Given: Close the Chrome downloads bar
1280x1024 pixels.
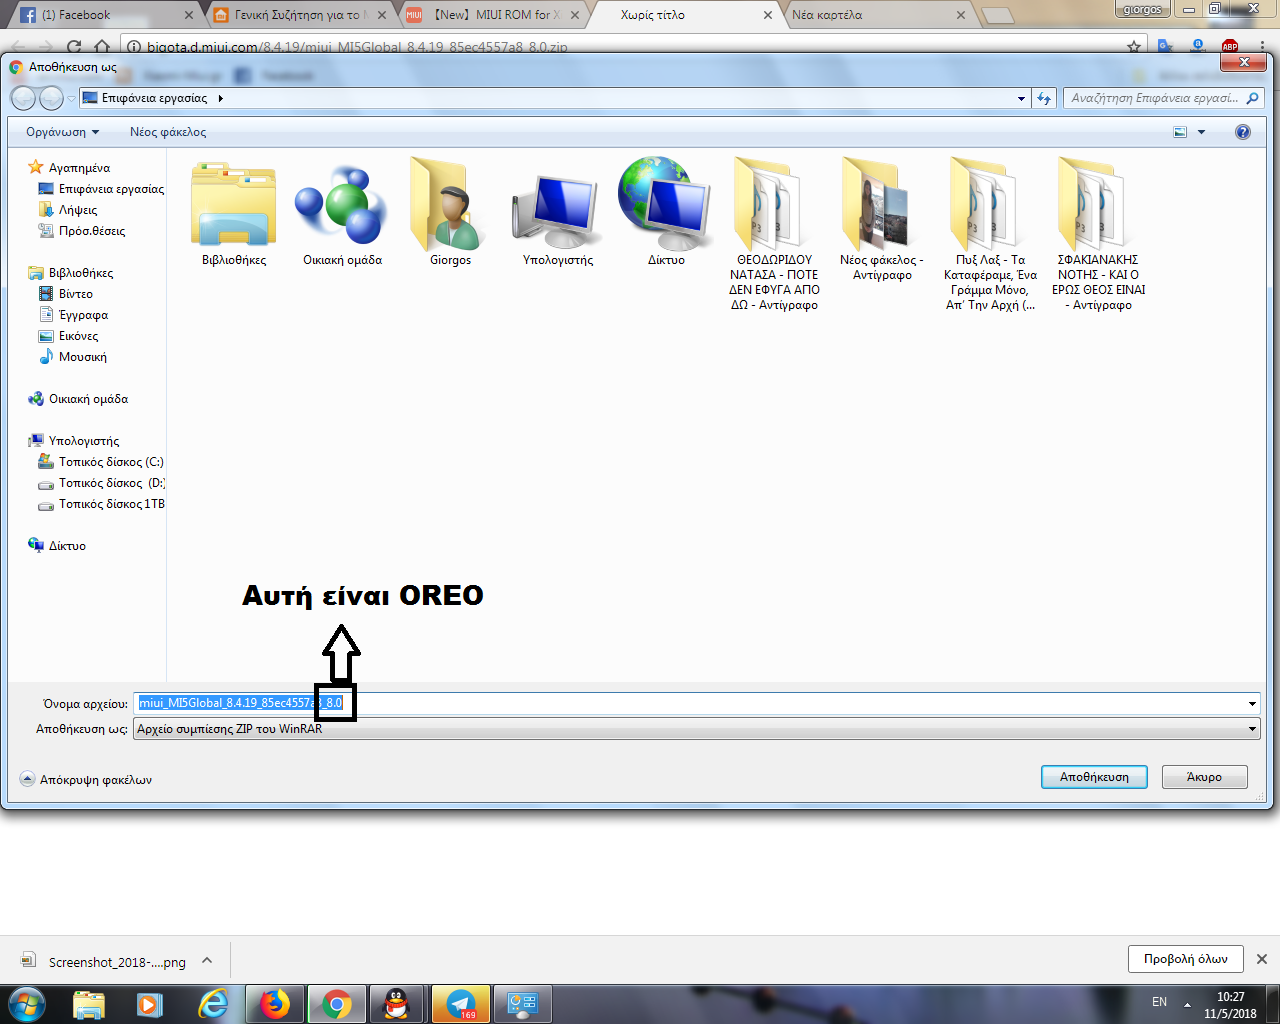Looking at the screenshot, I should [x=1262, y=959].
